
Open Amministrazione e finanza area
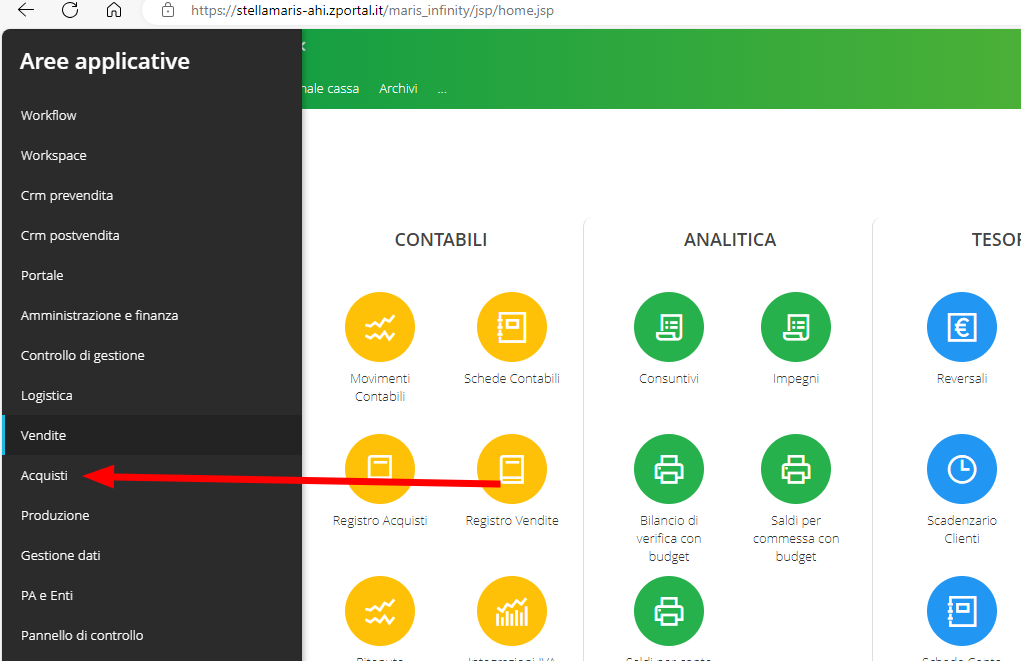(99, 316)
